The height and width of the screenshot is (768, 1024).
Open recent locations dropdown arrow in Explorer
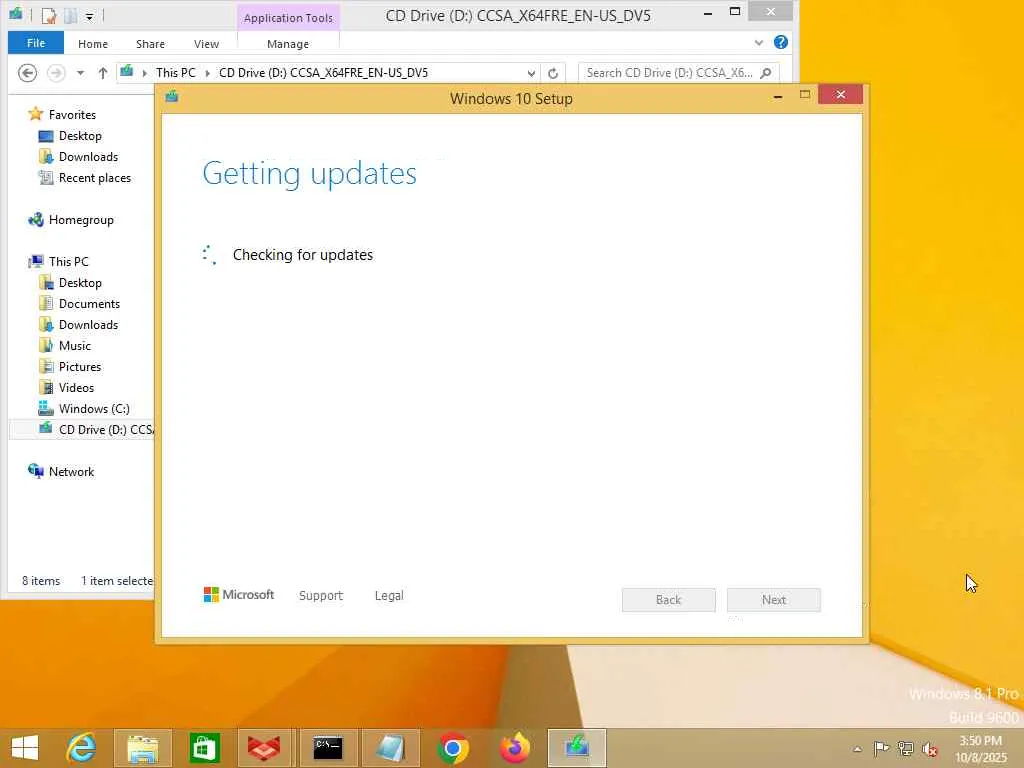click(x=80, y=73)
